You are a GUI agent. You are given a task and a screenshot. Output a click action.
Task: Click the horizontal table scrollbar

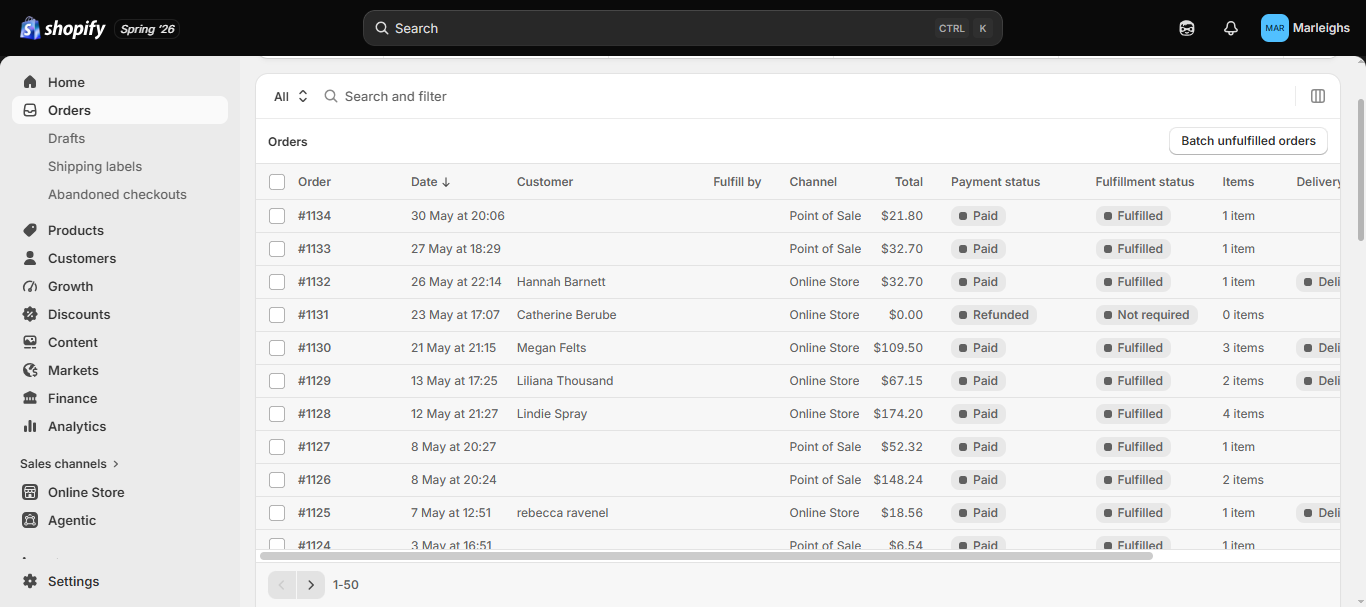click(706, 555)
